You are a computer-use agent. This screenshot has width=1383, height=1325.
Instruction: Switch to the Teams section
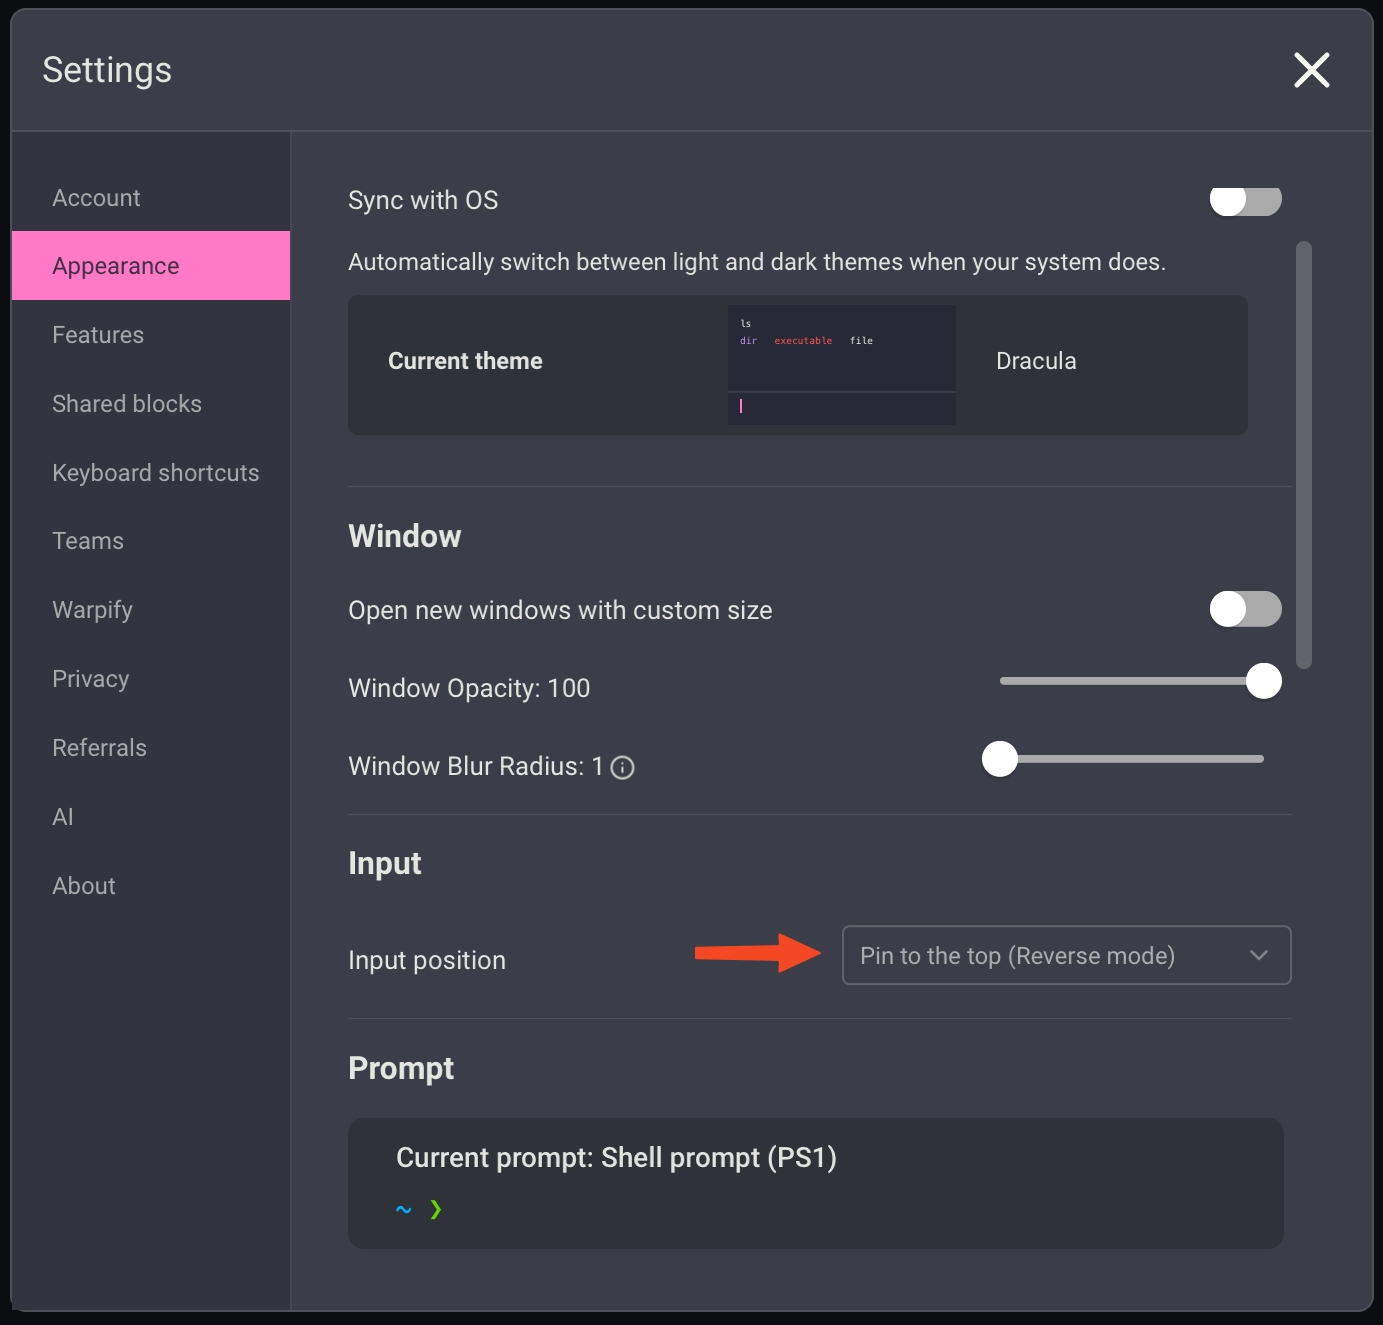(88, 541)
